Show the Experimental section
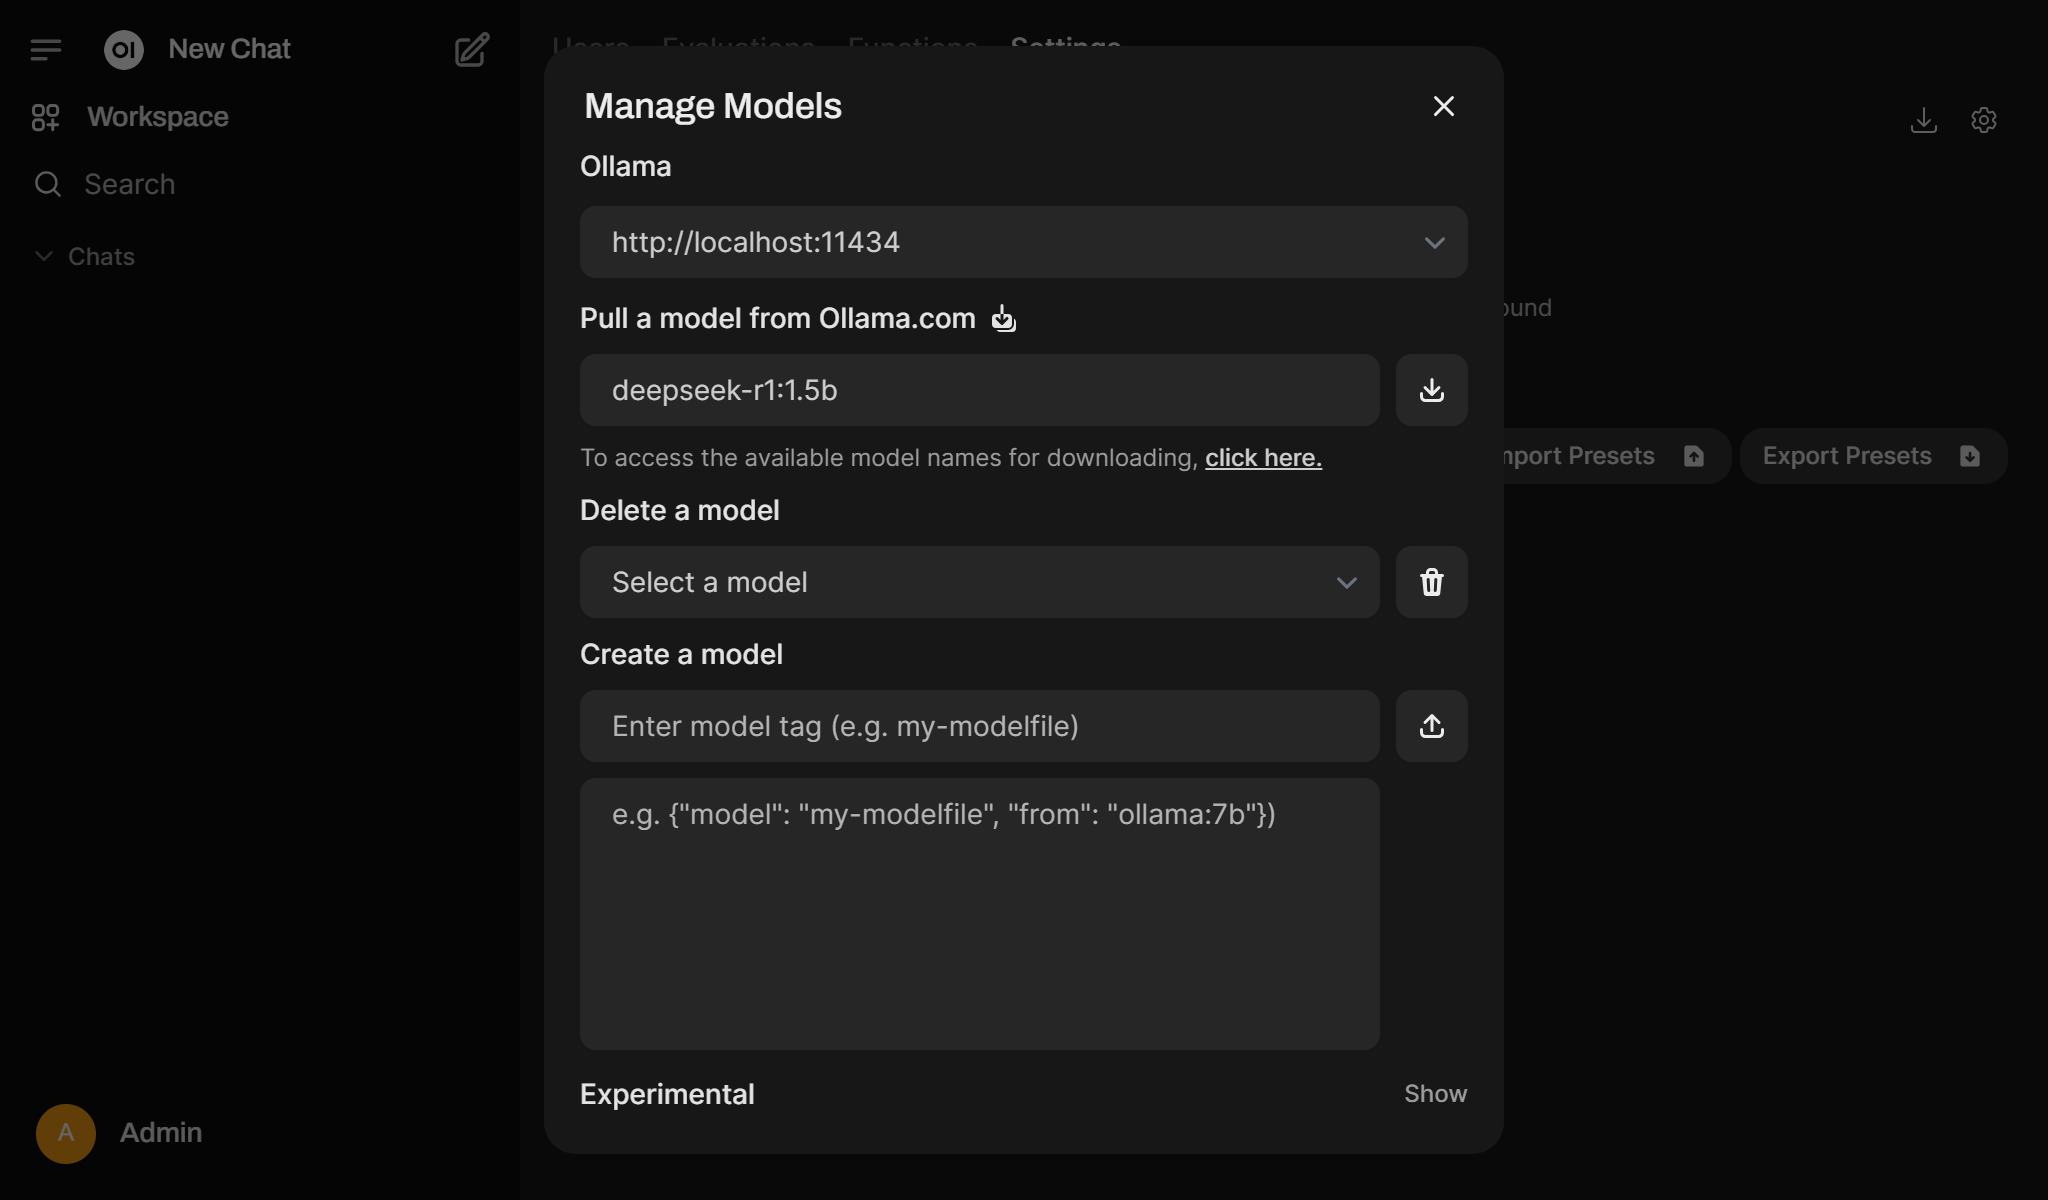 [x=1434, y=1094]
